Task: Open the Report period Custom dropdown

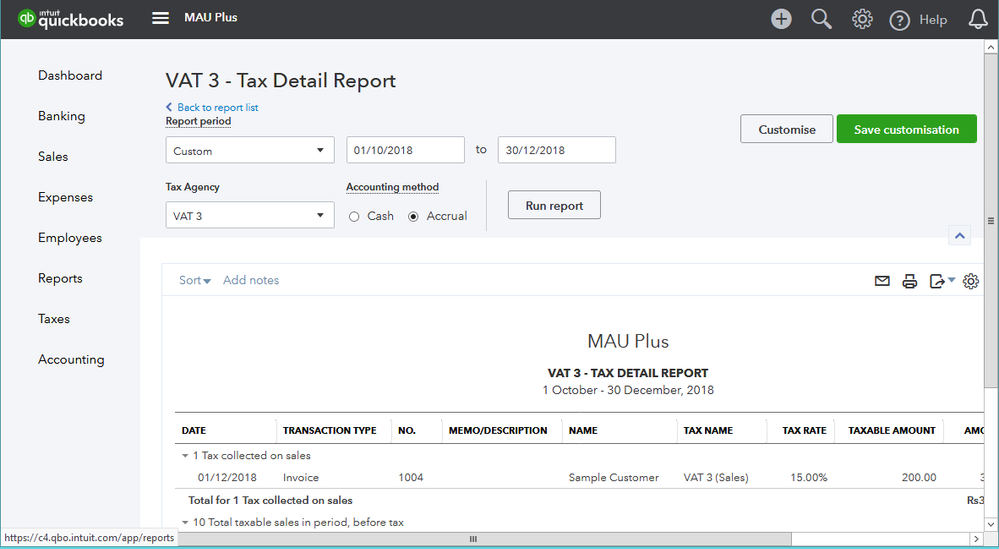Action: [x=250, y=150]
